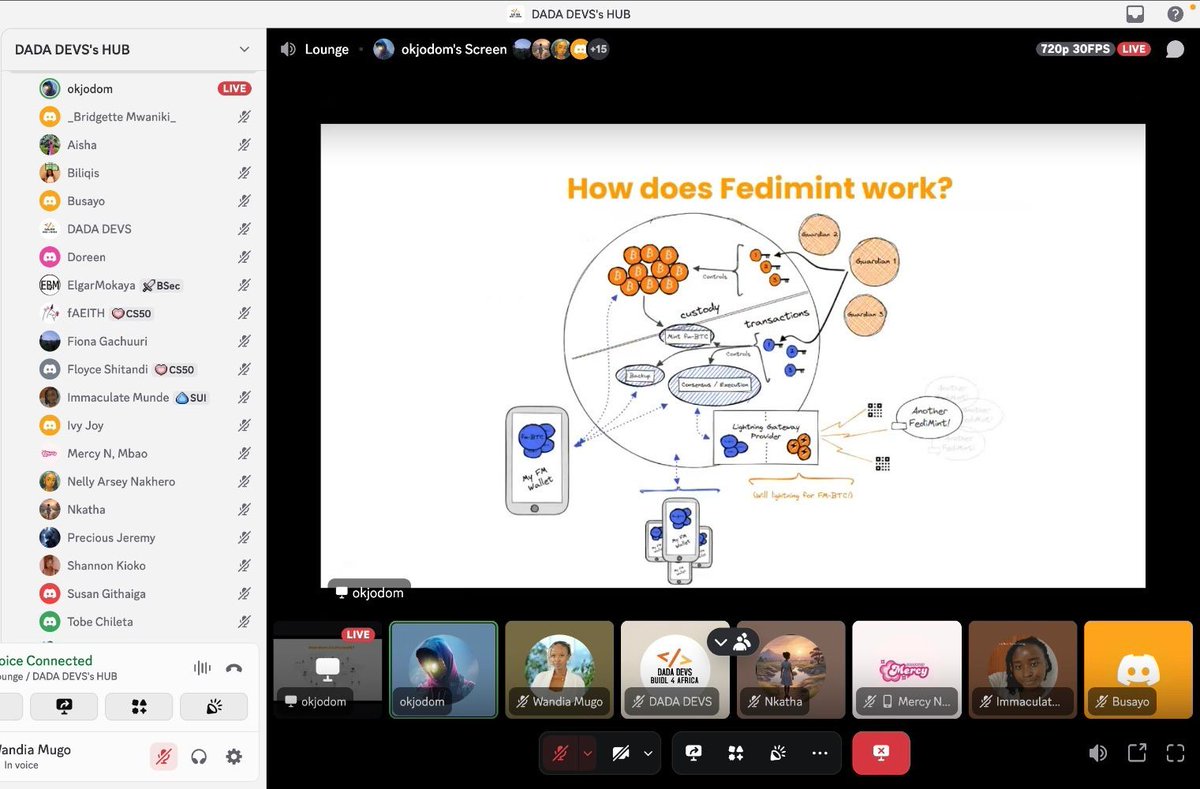The image size is (1200, 789).
Task: Unmute microphone in bottom call bar
Action: click(x=561, y=753)
